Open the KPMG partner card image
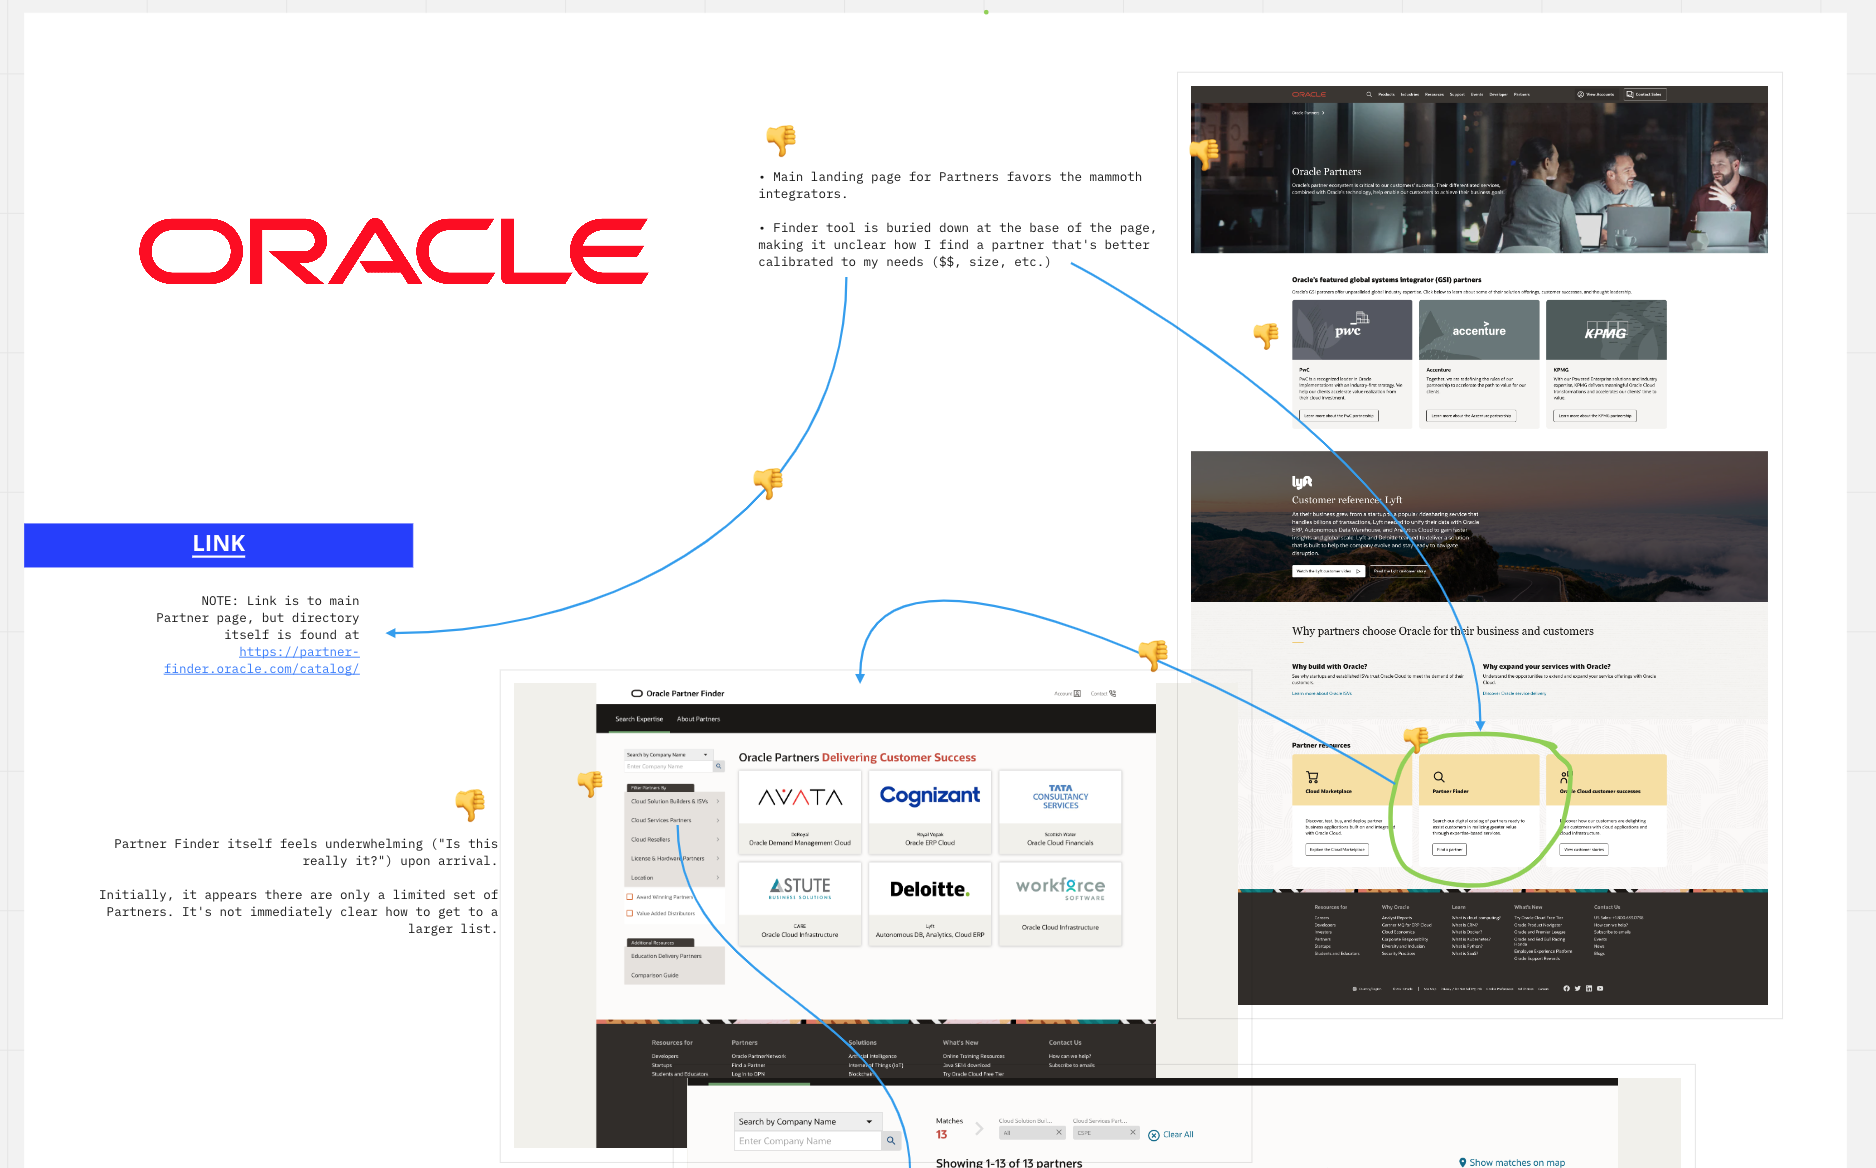This screenshot has width=1876, height=1168. [1606, 330]
